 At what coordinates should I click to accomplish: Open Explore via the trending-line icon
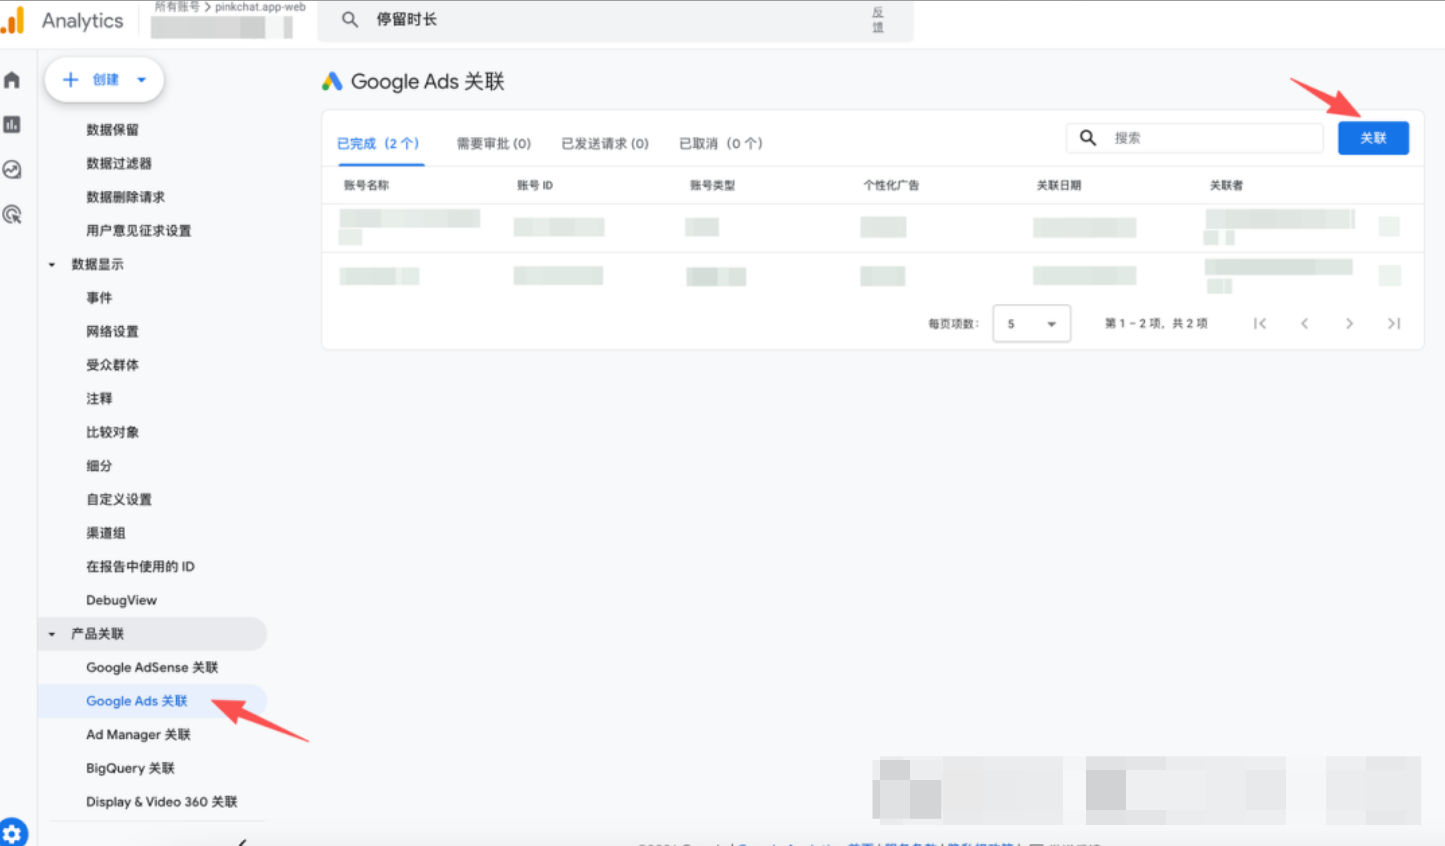[x=12, y=170]
